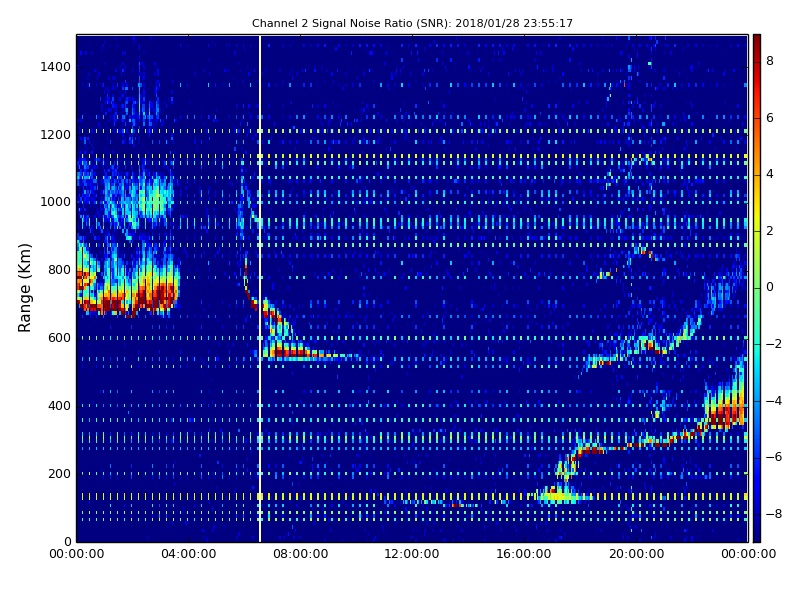Click the 800 range tick label
The height and width of the screenshot is (600, 800).
pyautogui.click(x=59, y=270)
